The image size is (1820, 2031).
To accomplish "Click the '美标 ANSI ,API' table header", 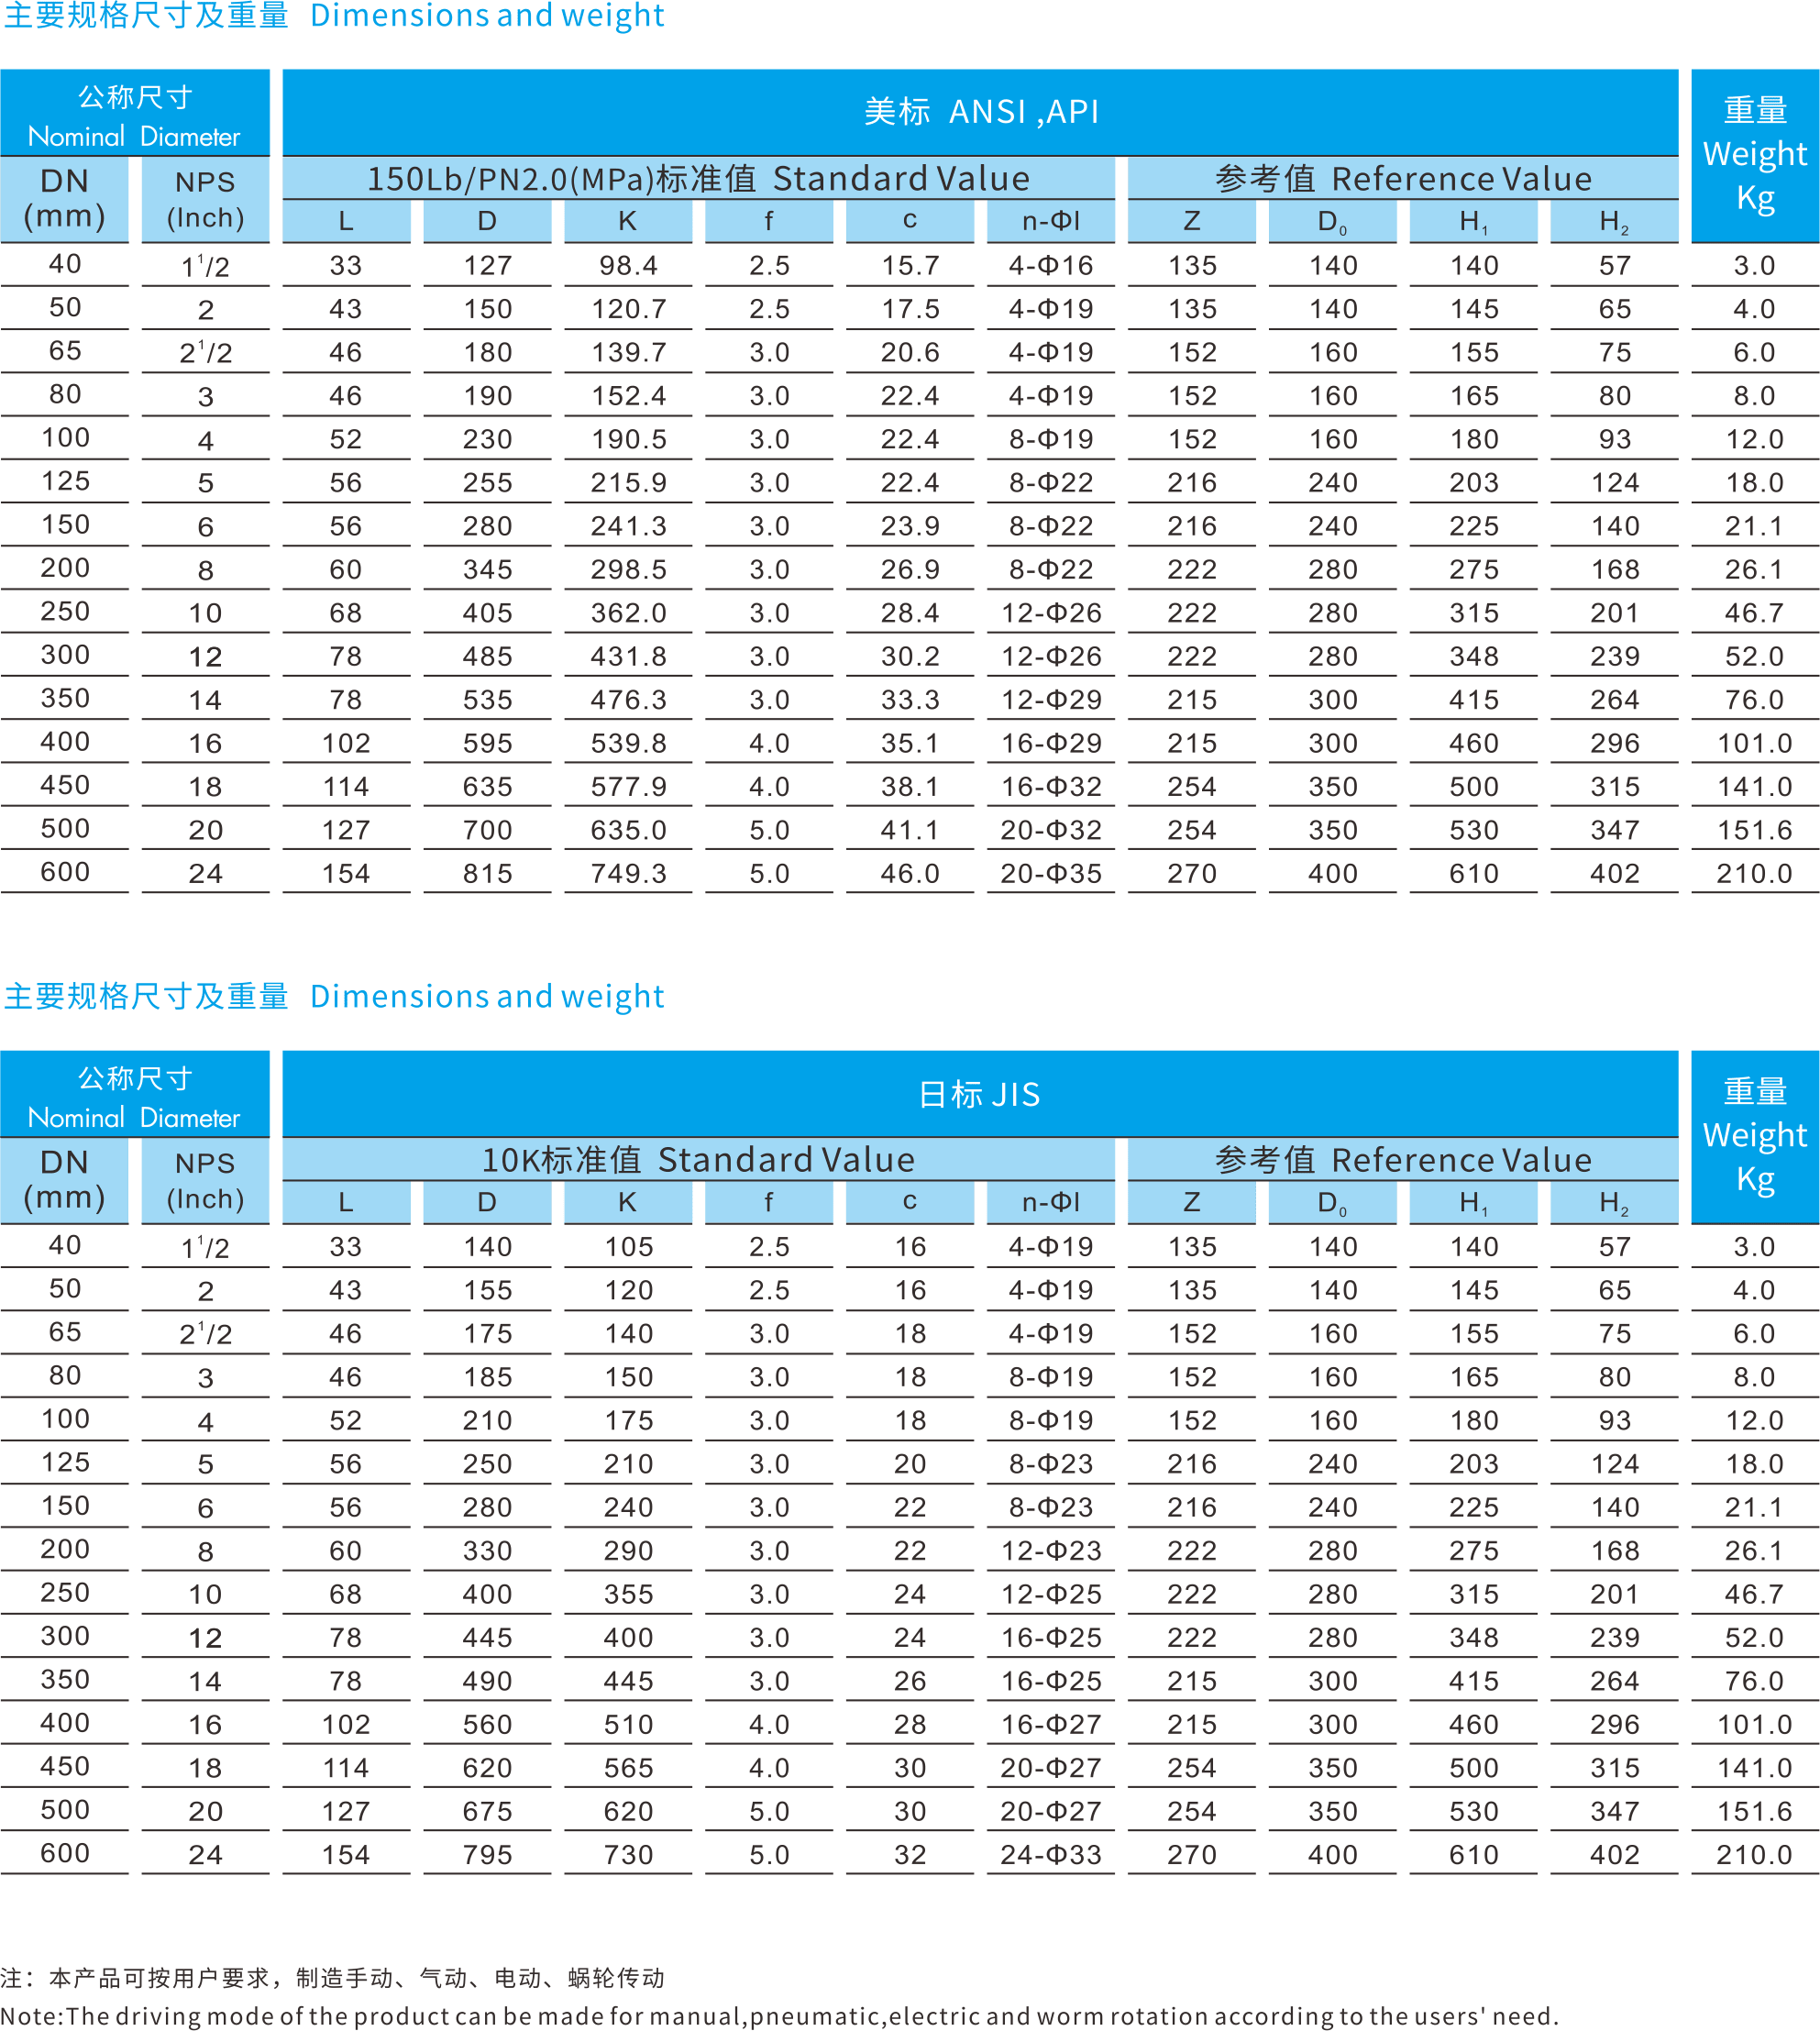I will [980, 111].
